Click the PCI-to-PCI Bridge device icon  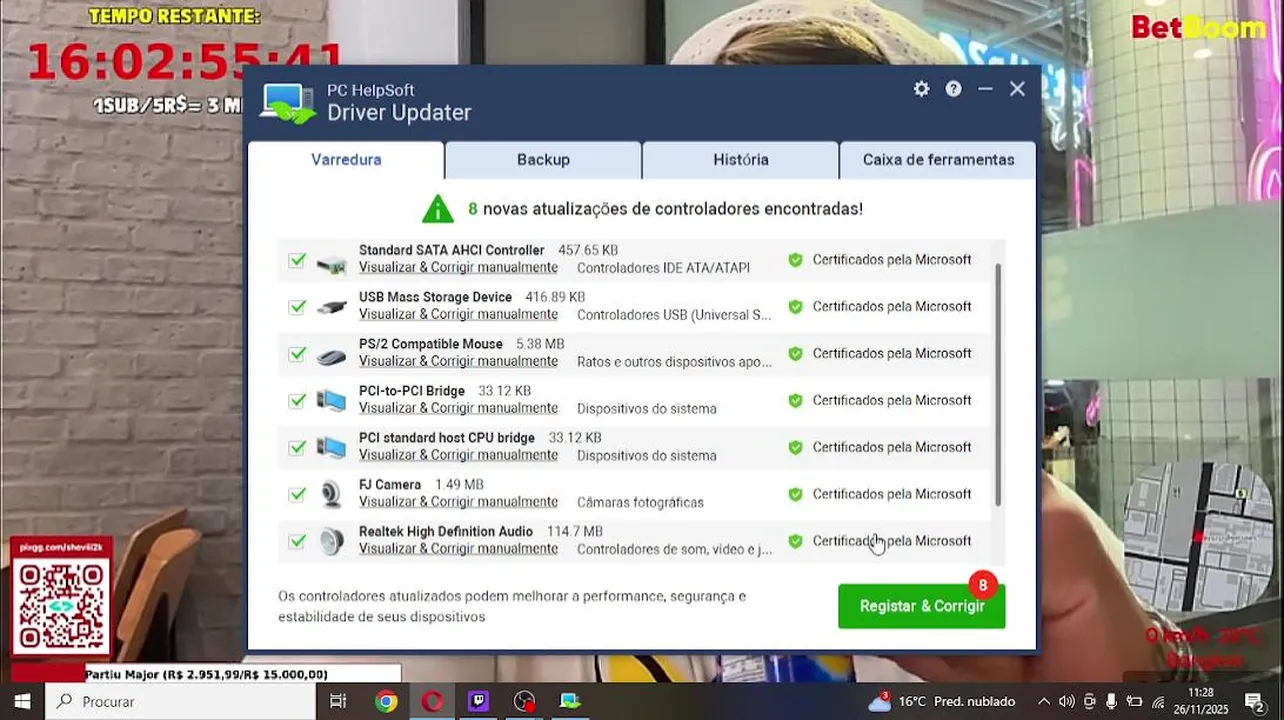tap(331, 401)
